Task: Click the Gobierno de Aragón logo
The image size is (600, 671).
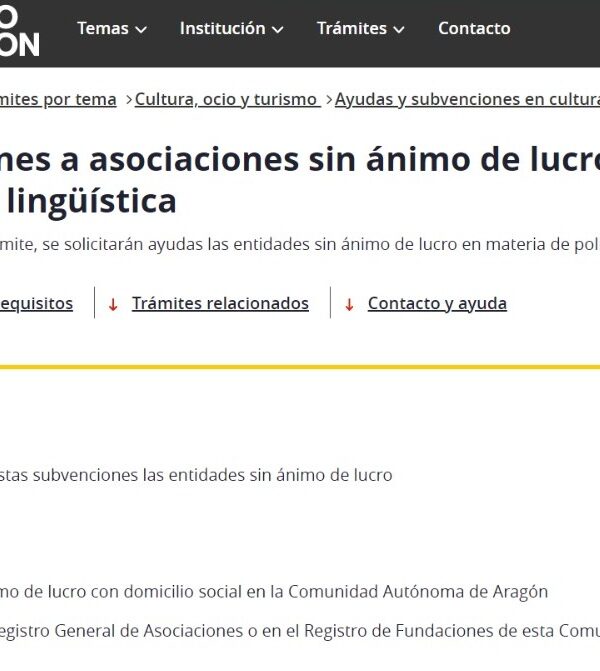Action: (18, 30)
